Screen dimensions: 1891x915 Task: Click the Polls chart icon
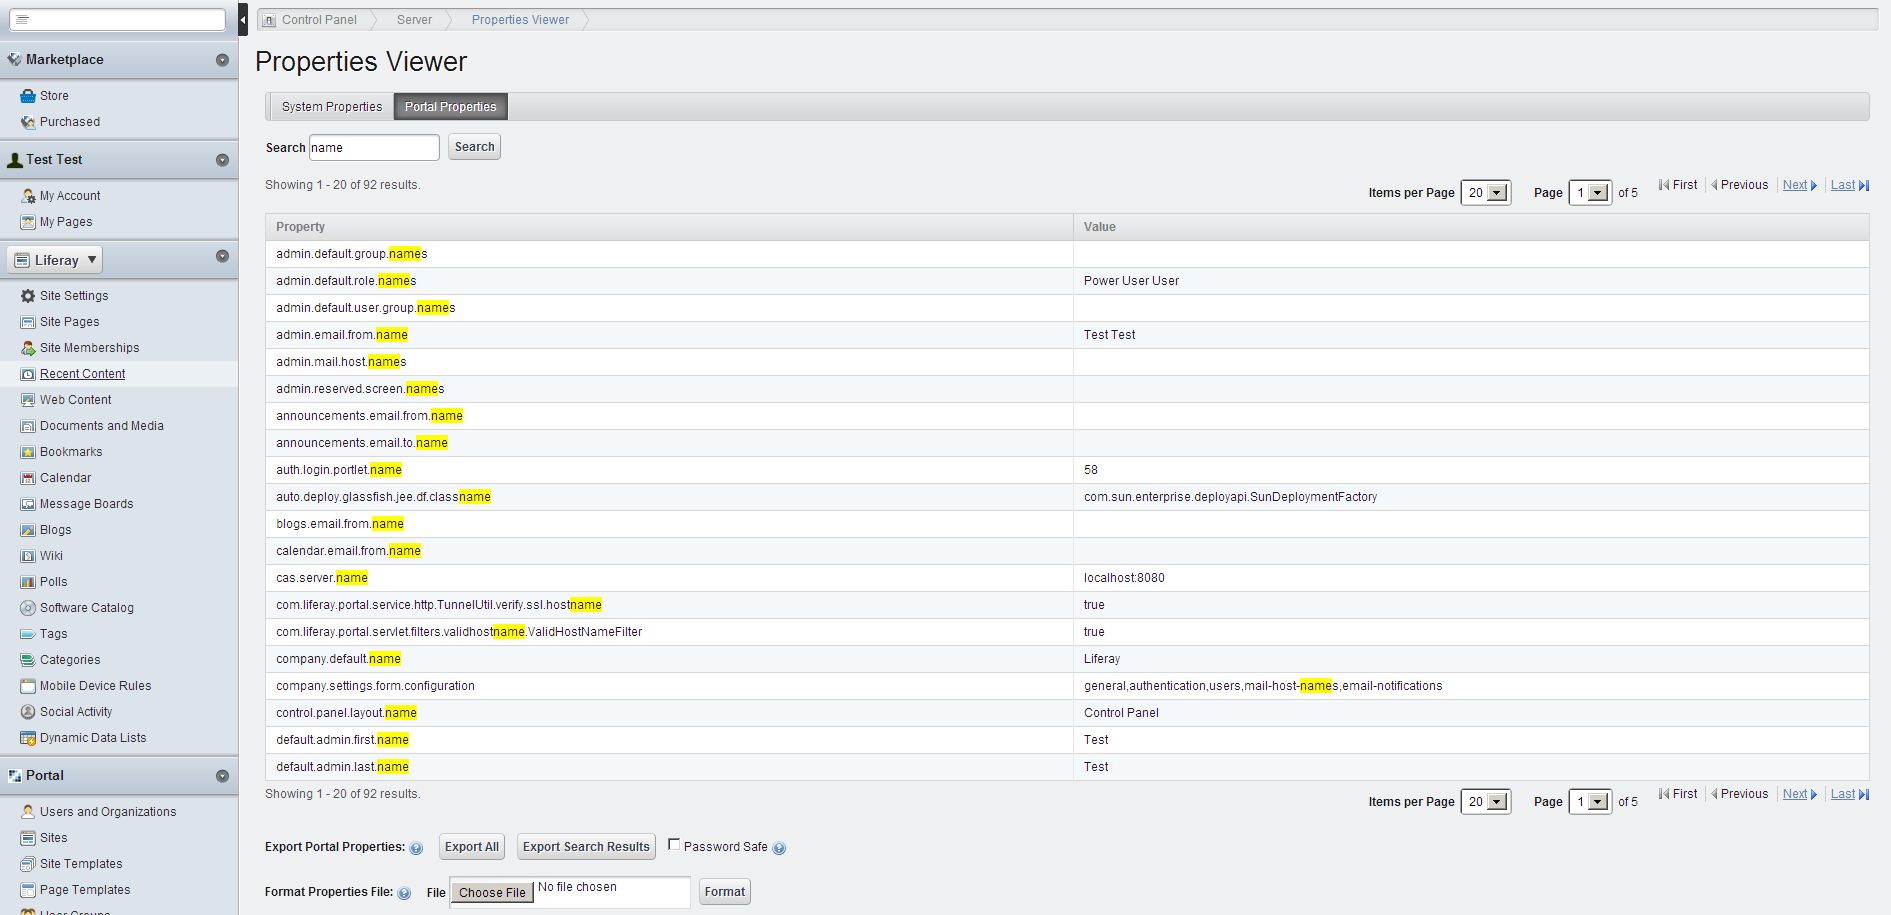pyautogui.click(x=28, y=582)
